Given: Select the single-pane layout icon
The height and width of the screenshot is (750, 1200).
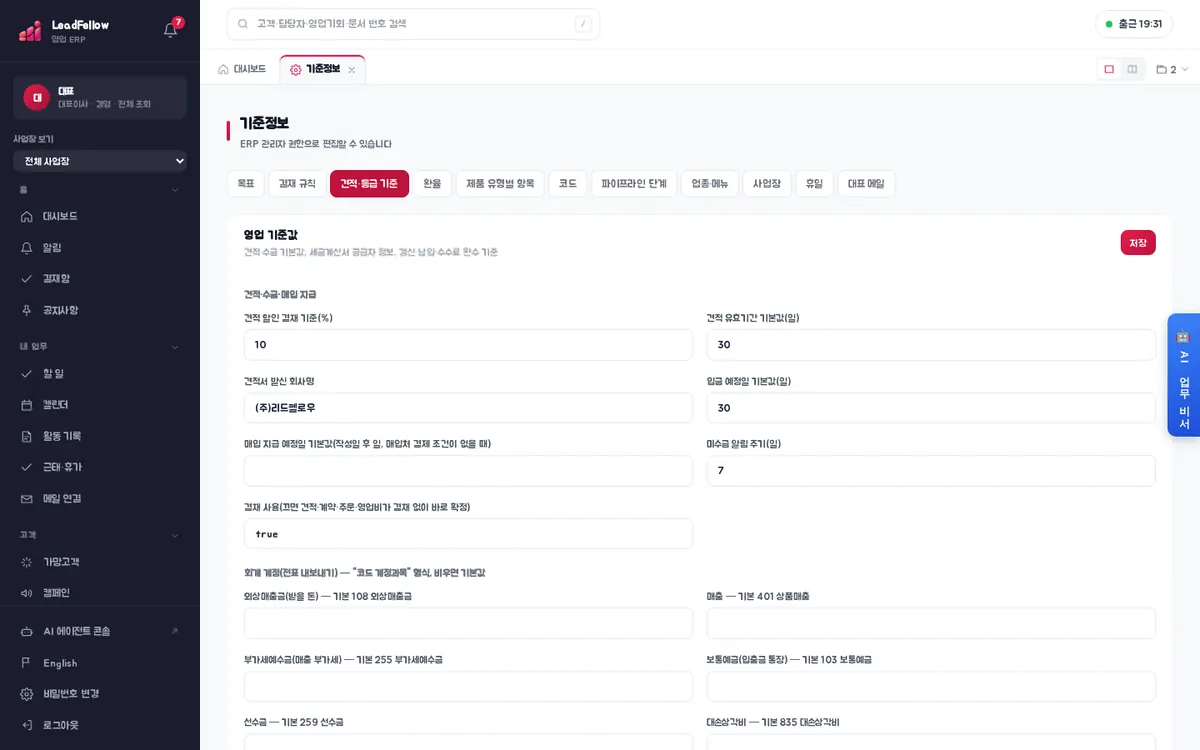Looking at the screenshot, I should coord(1109,69).
